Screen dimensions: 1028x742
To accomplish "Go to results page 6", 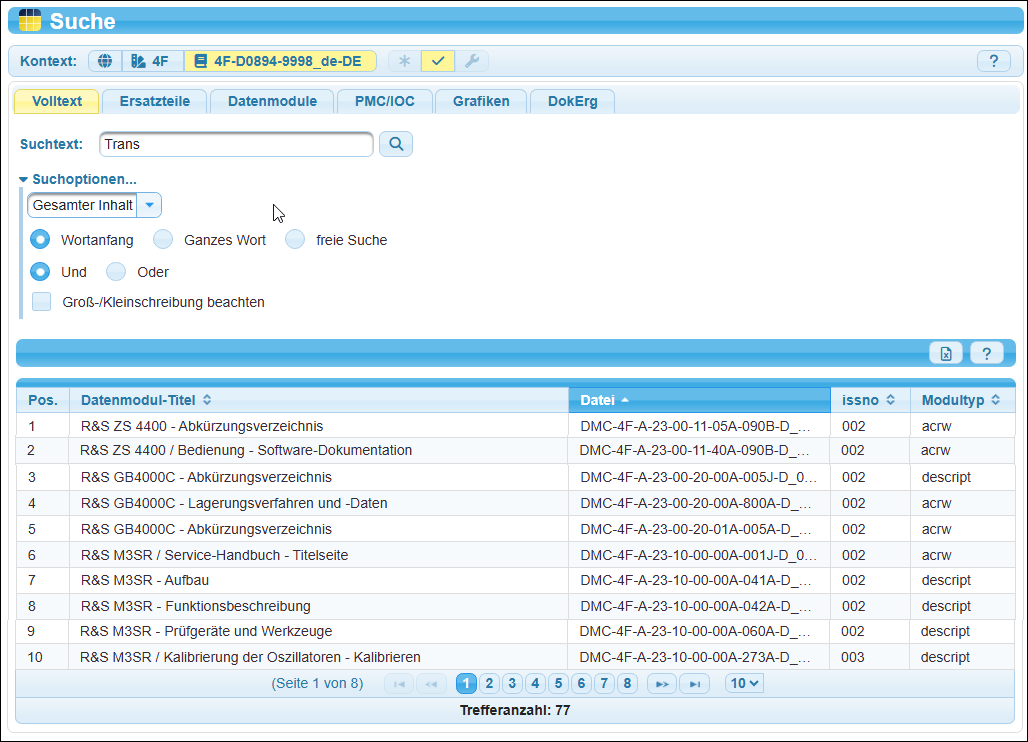I will 581,684.
